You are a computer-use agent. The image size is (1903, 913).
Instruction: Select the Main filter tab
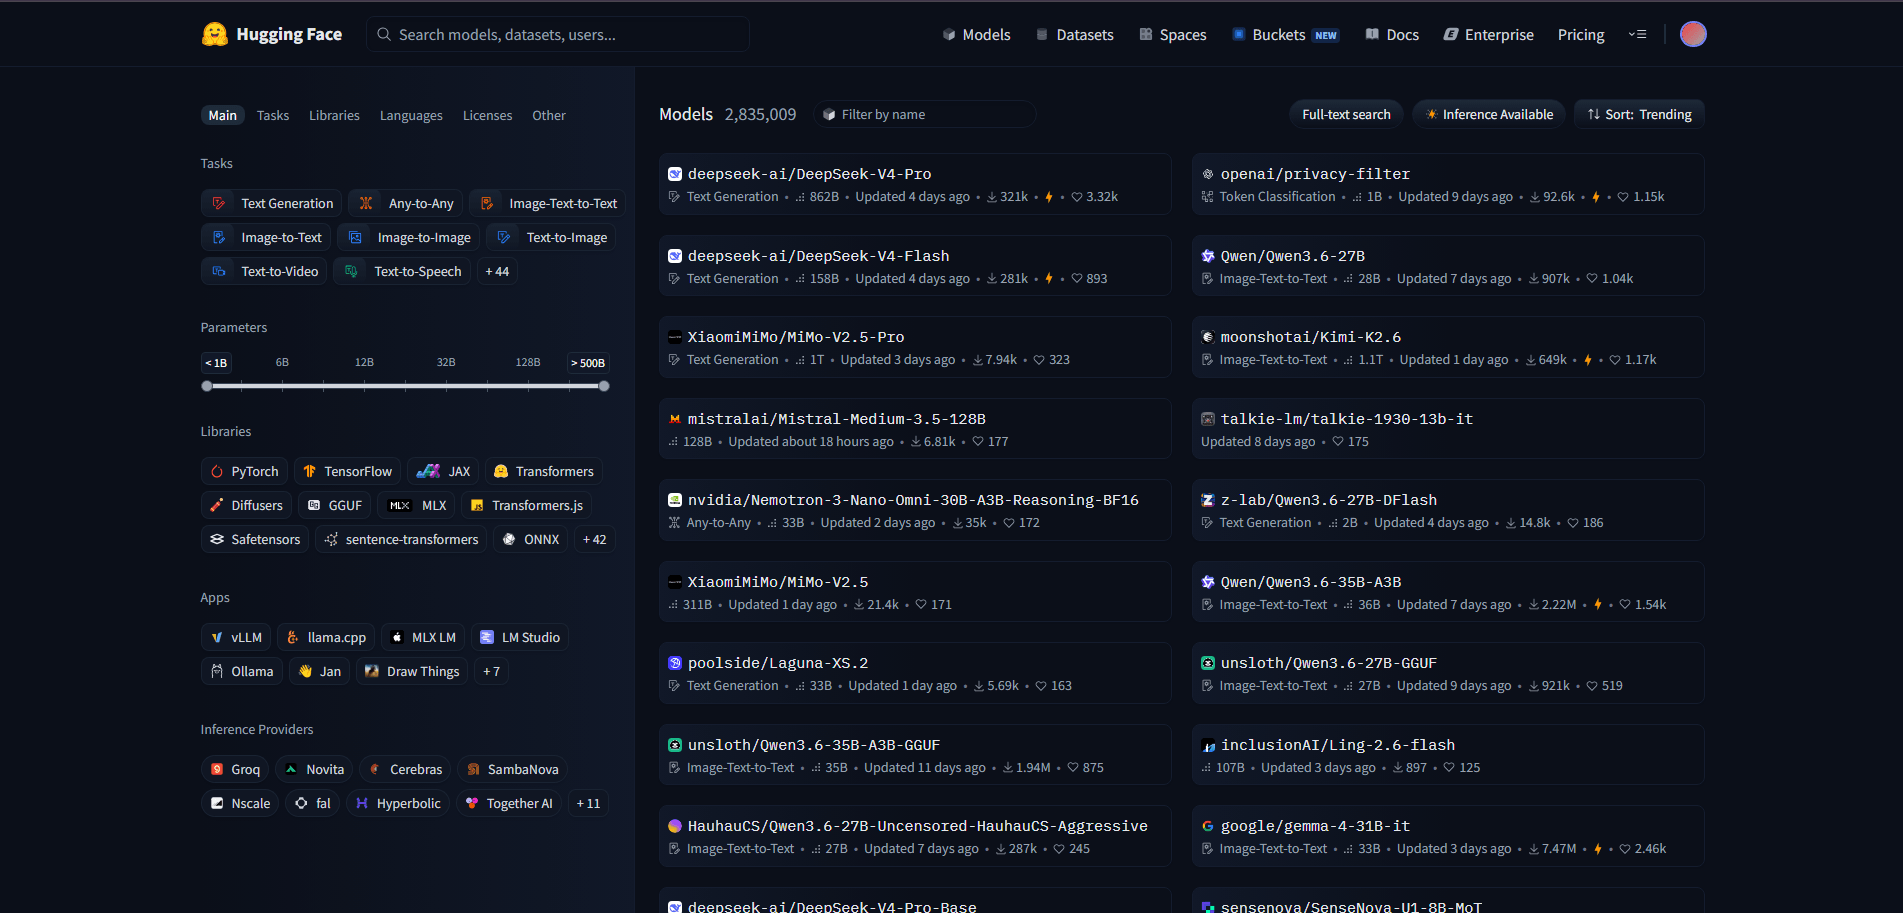pyautogui.click(x=222, y=115)
